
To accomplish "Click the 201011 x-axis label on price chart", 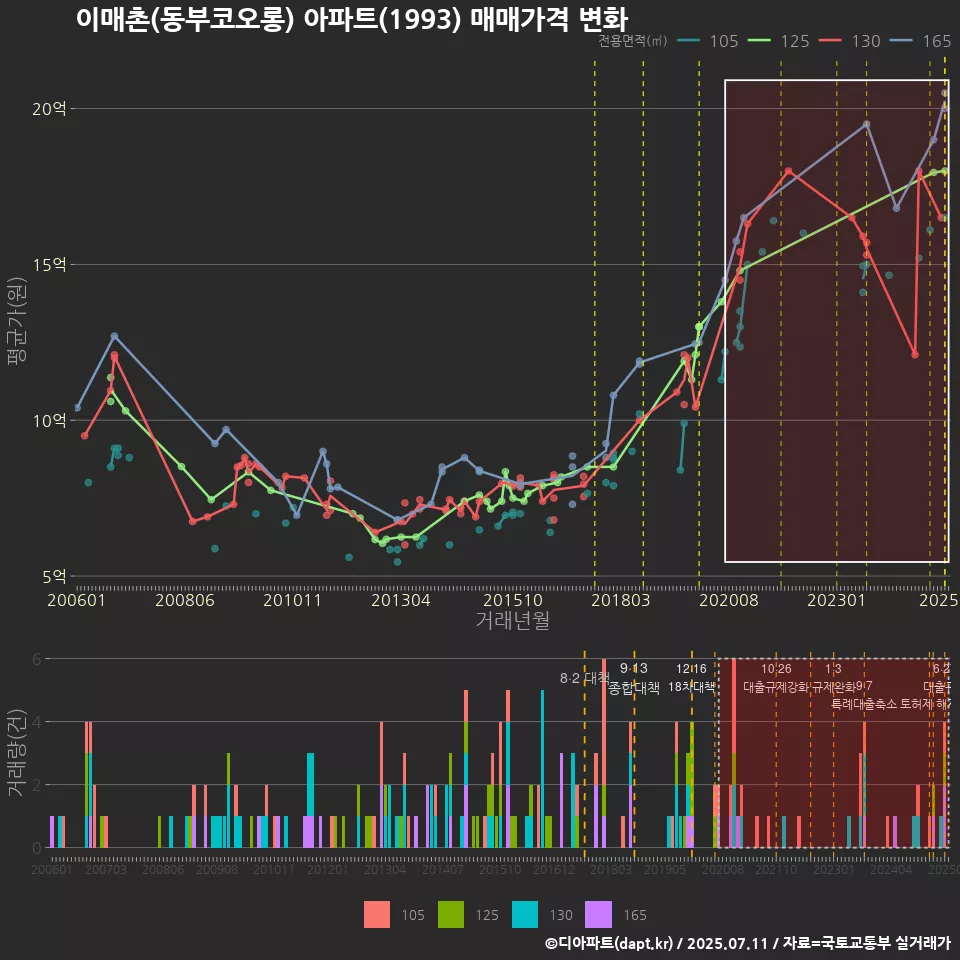I will click(x=293, y=600).
